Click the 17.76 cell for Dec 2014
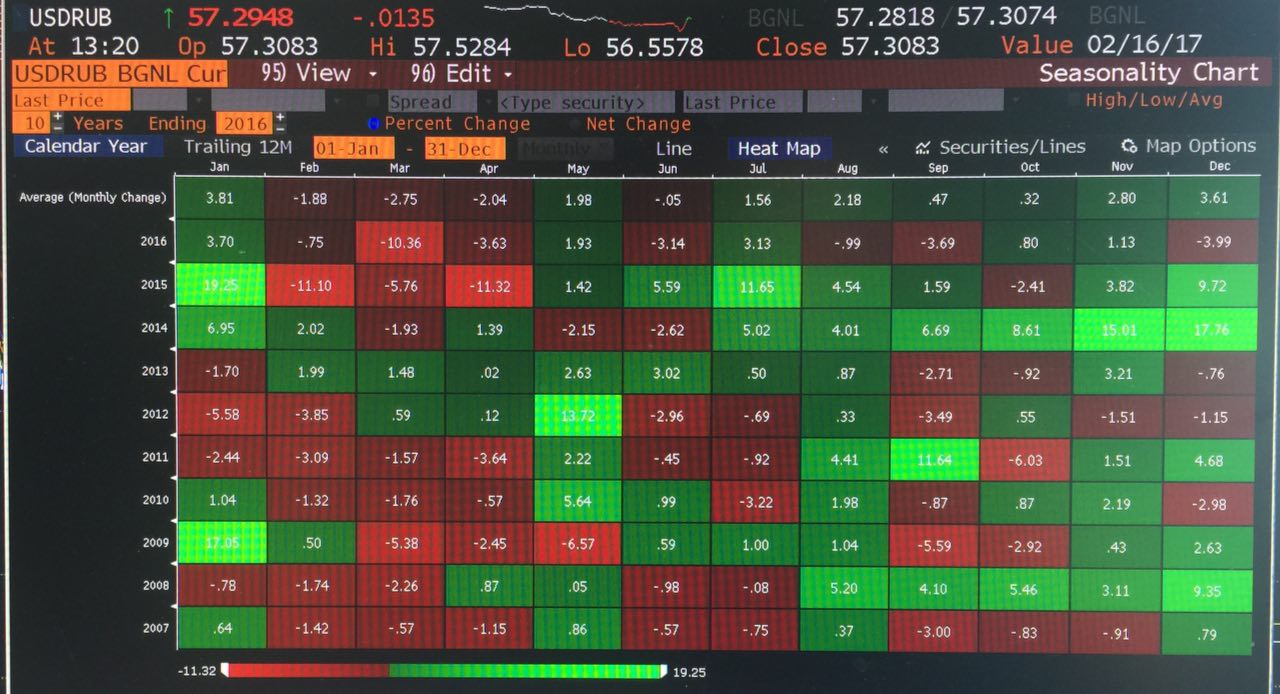This screenshot has height=694, width=1280. click(1211, 328)
